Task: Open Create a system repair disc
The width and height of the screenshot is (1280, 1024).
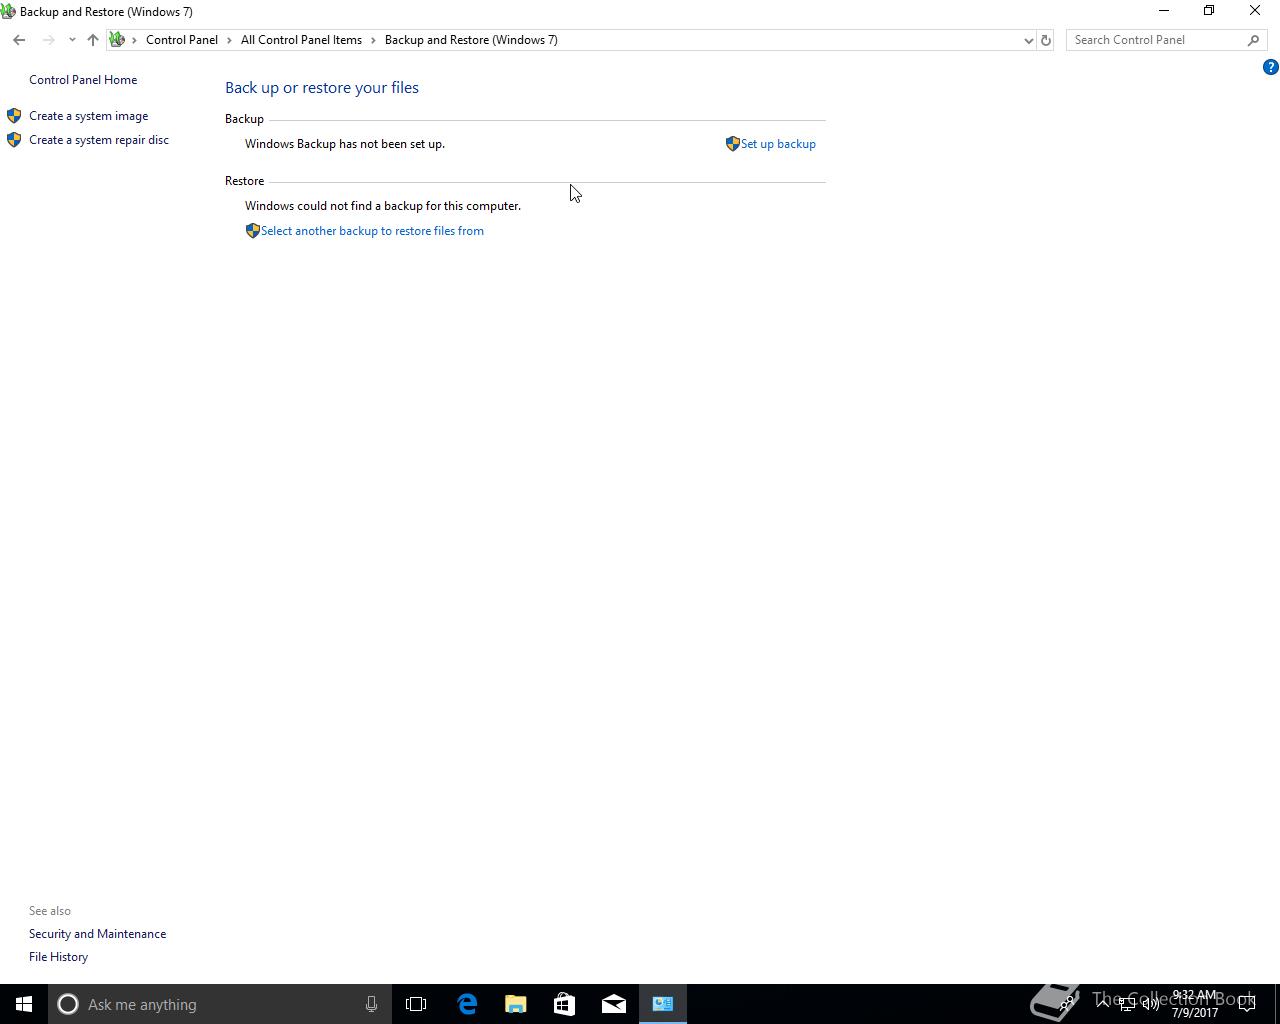Action: pyautogui.click(x=99, y=140)
